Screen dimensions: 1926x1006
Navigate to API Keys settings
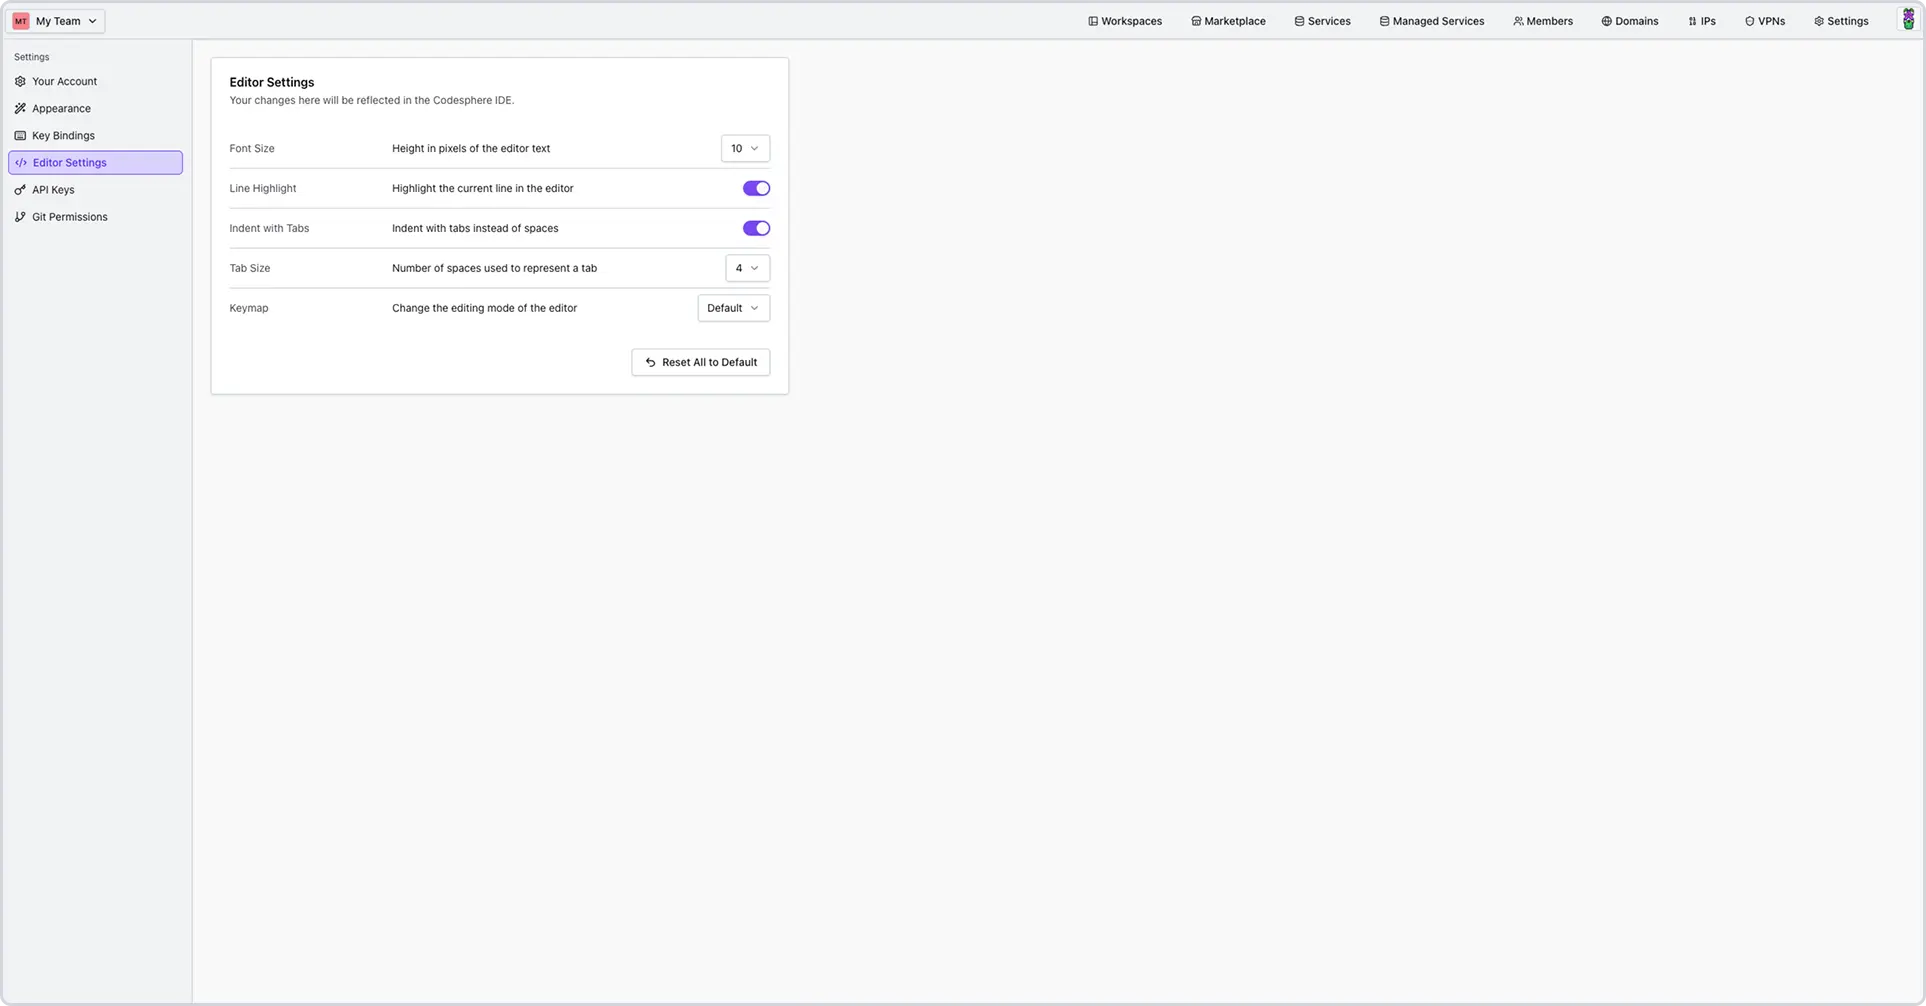tap(53, 189)
